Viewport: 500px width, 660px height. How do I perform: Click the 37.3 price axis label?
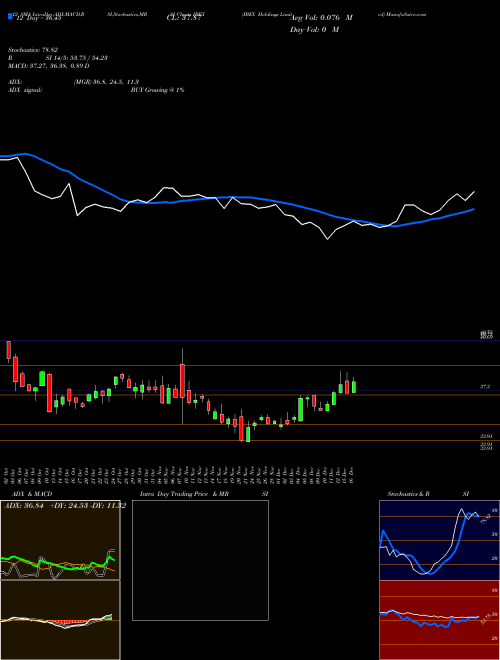pos(485,386)
